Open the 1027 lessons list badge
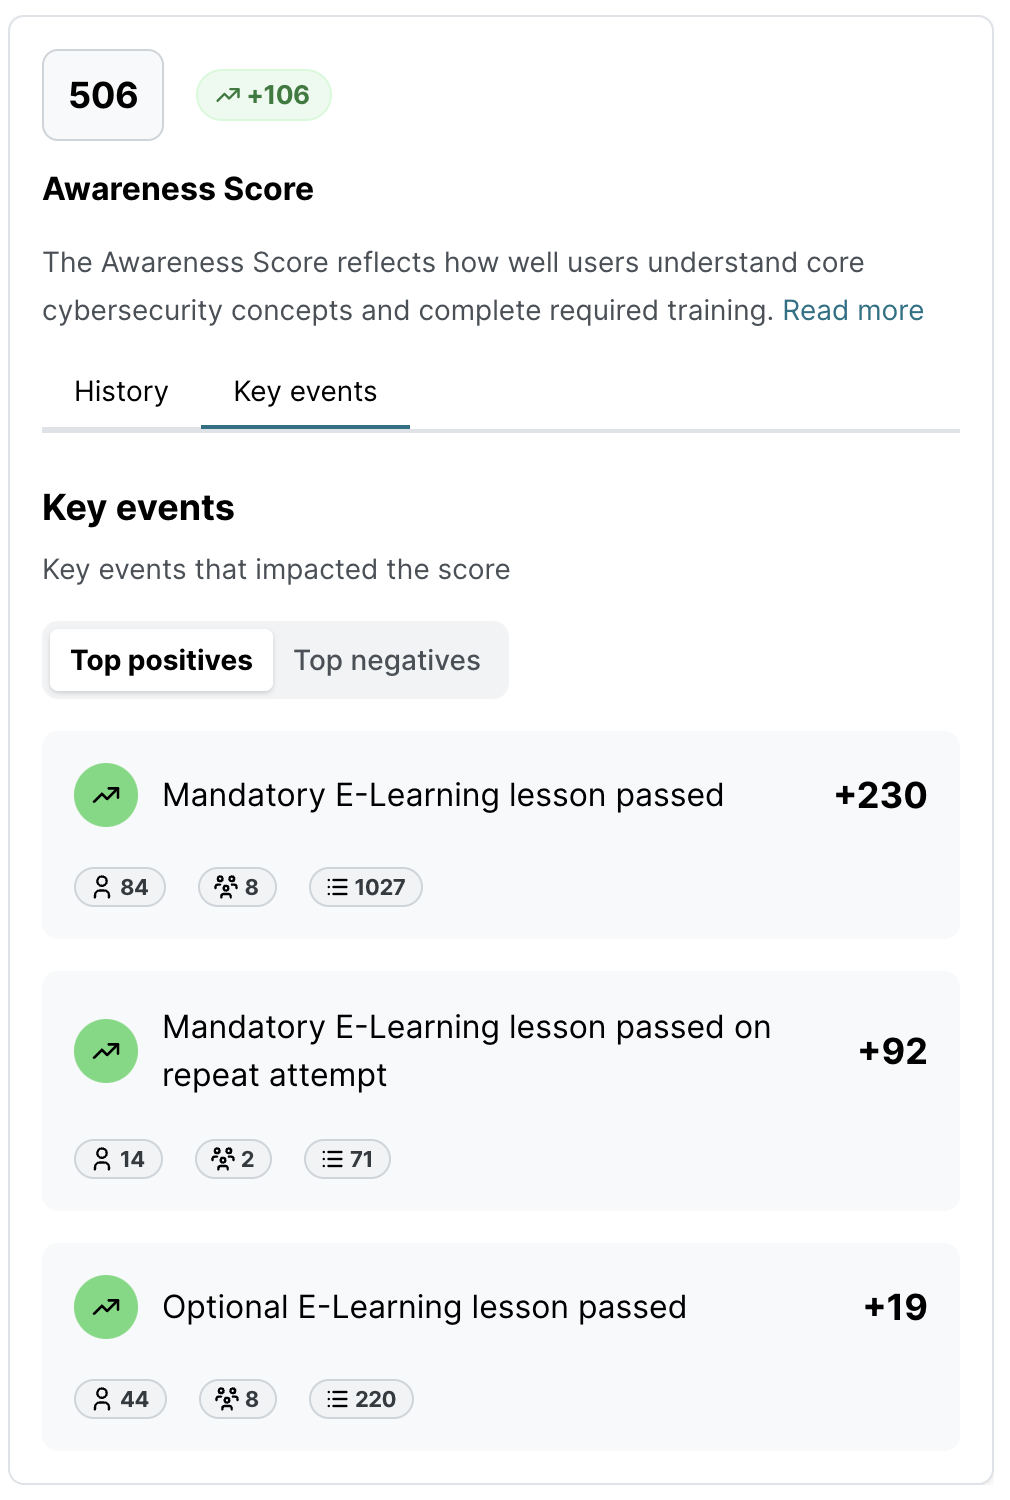The width and height of the screenshot is (1010, 1500). tap(366, 887)
